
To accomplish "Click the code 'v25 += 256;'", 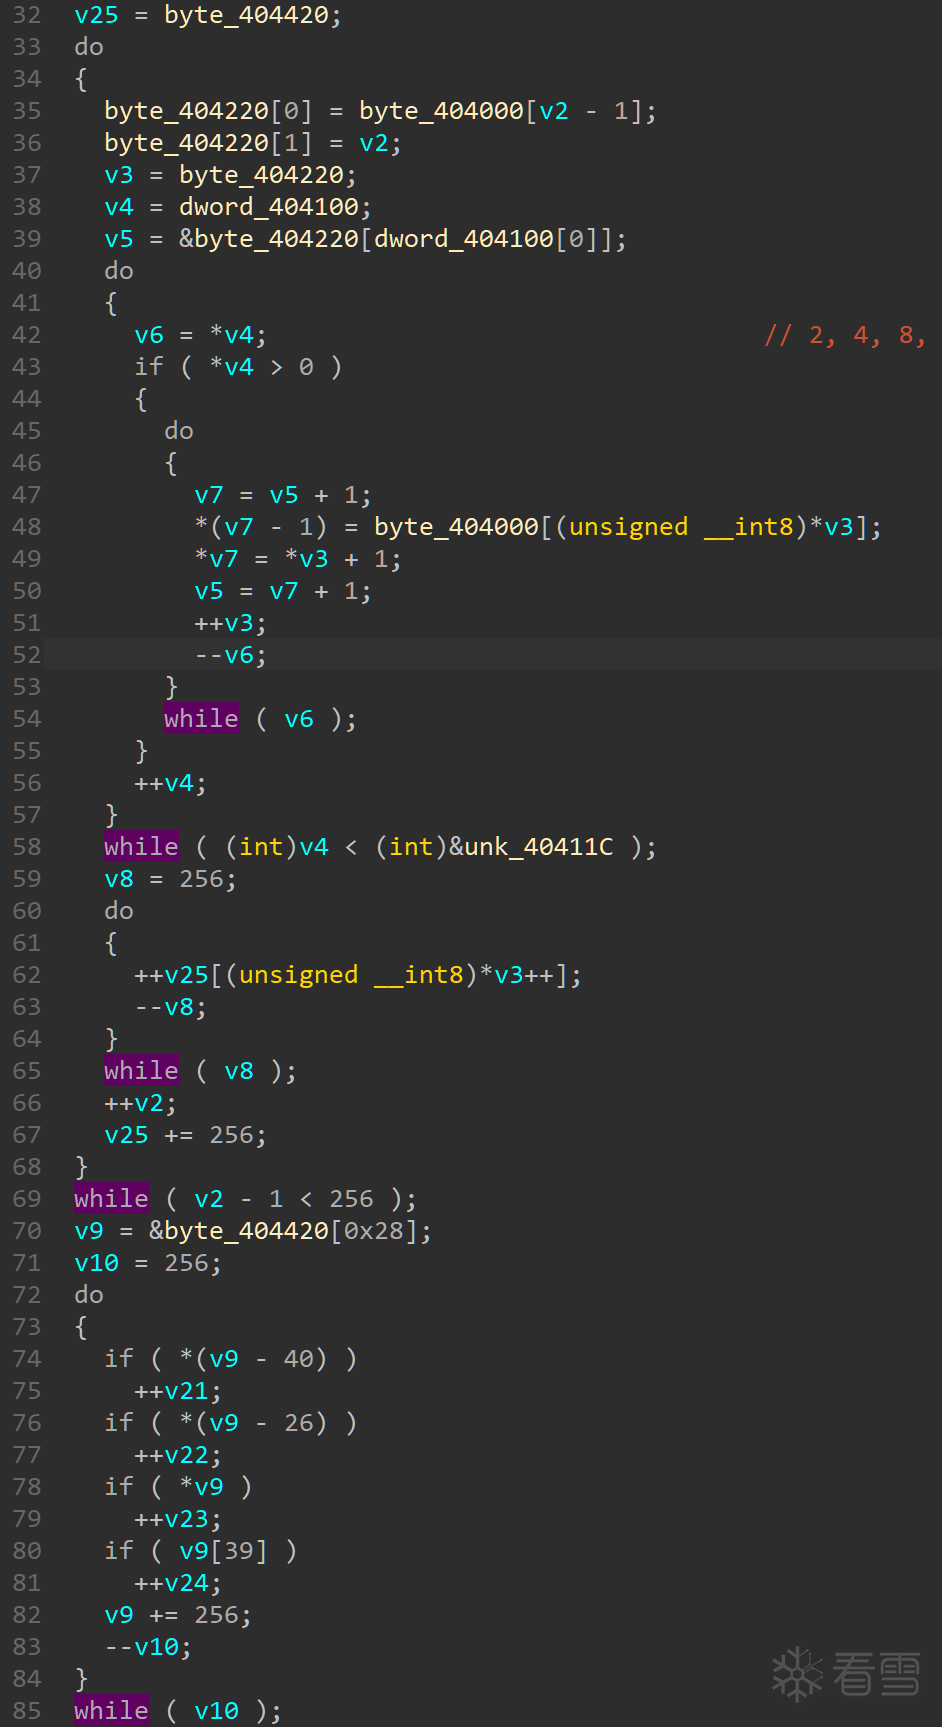I will [185, 1135].
